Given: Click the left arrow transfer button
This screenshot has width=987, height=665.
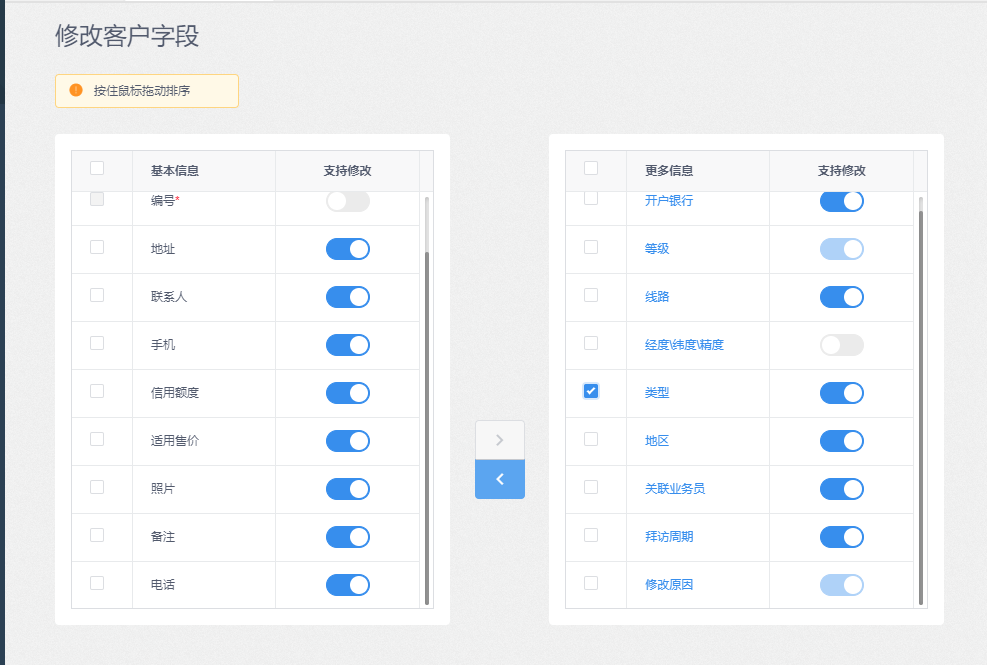Looking at the screenshot, I should coord(500,479).
